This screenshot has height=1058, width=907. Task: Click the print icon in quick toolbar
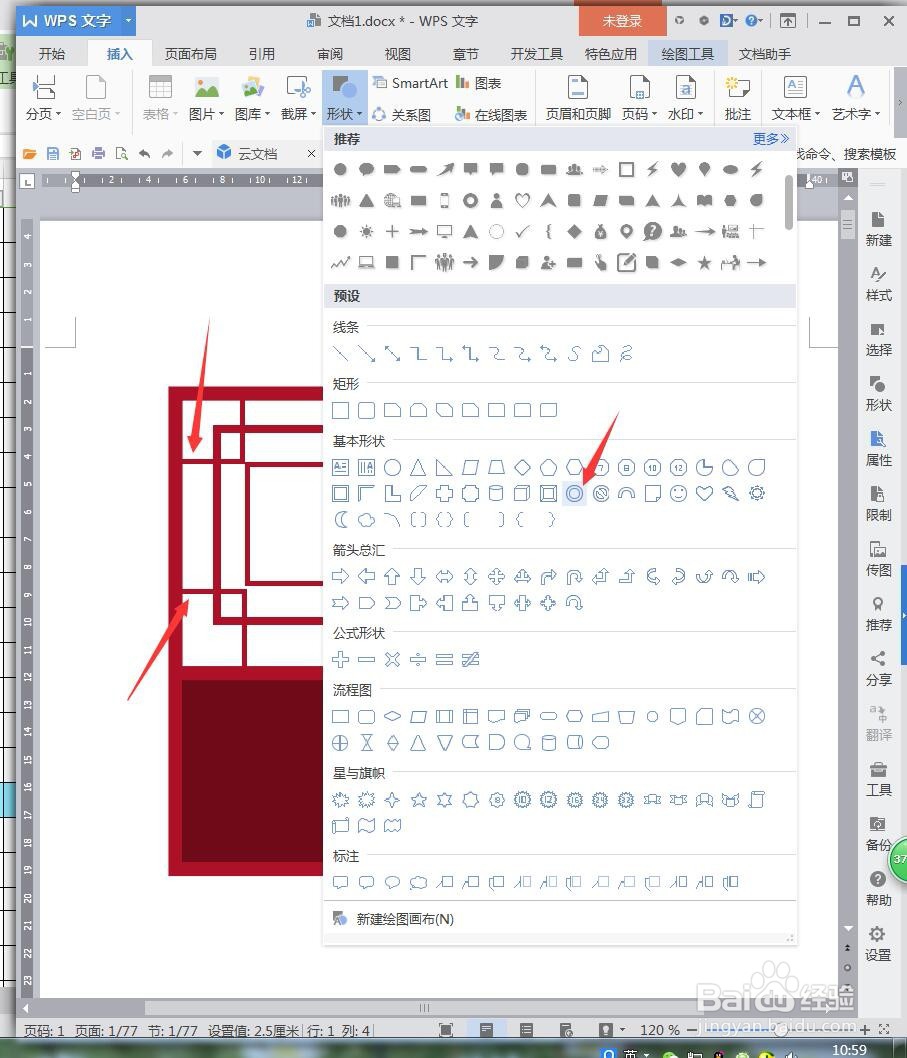[x=99, y=154]
